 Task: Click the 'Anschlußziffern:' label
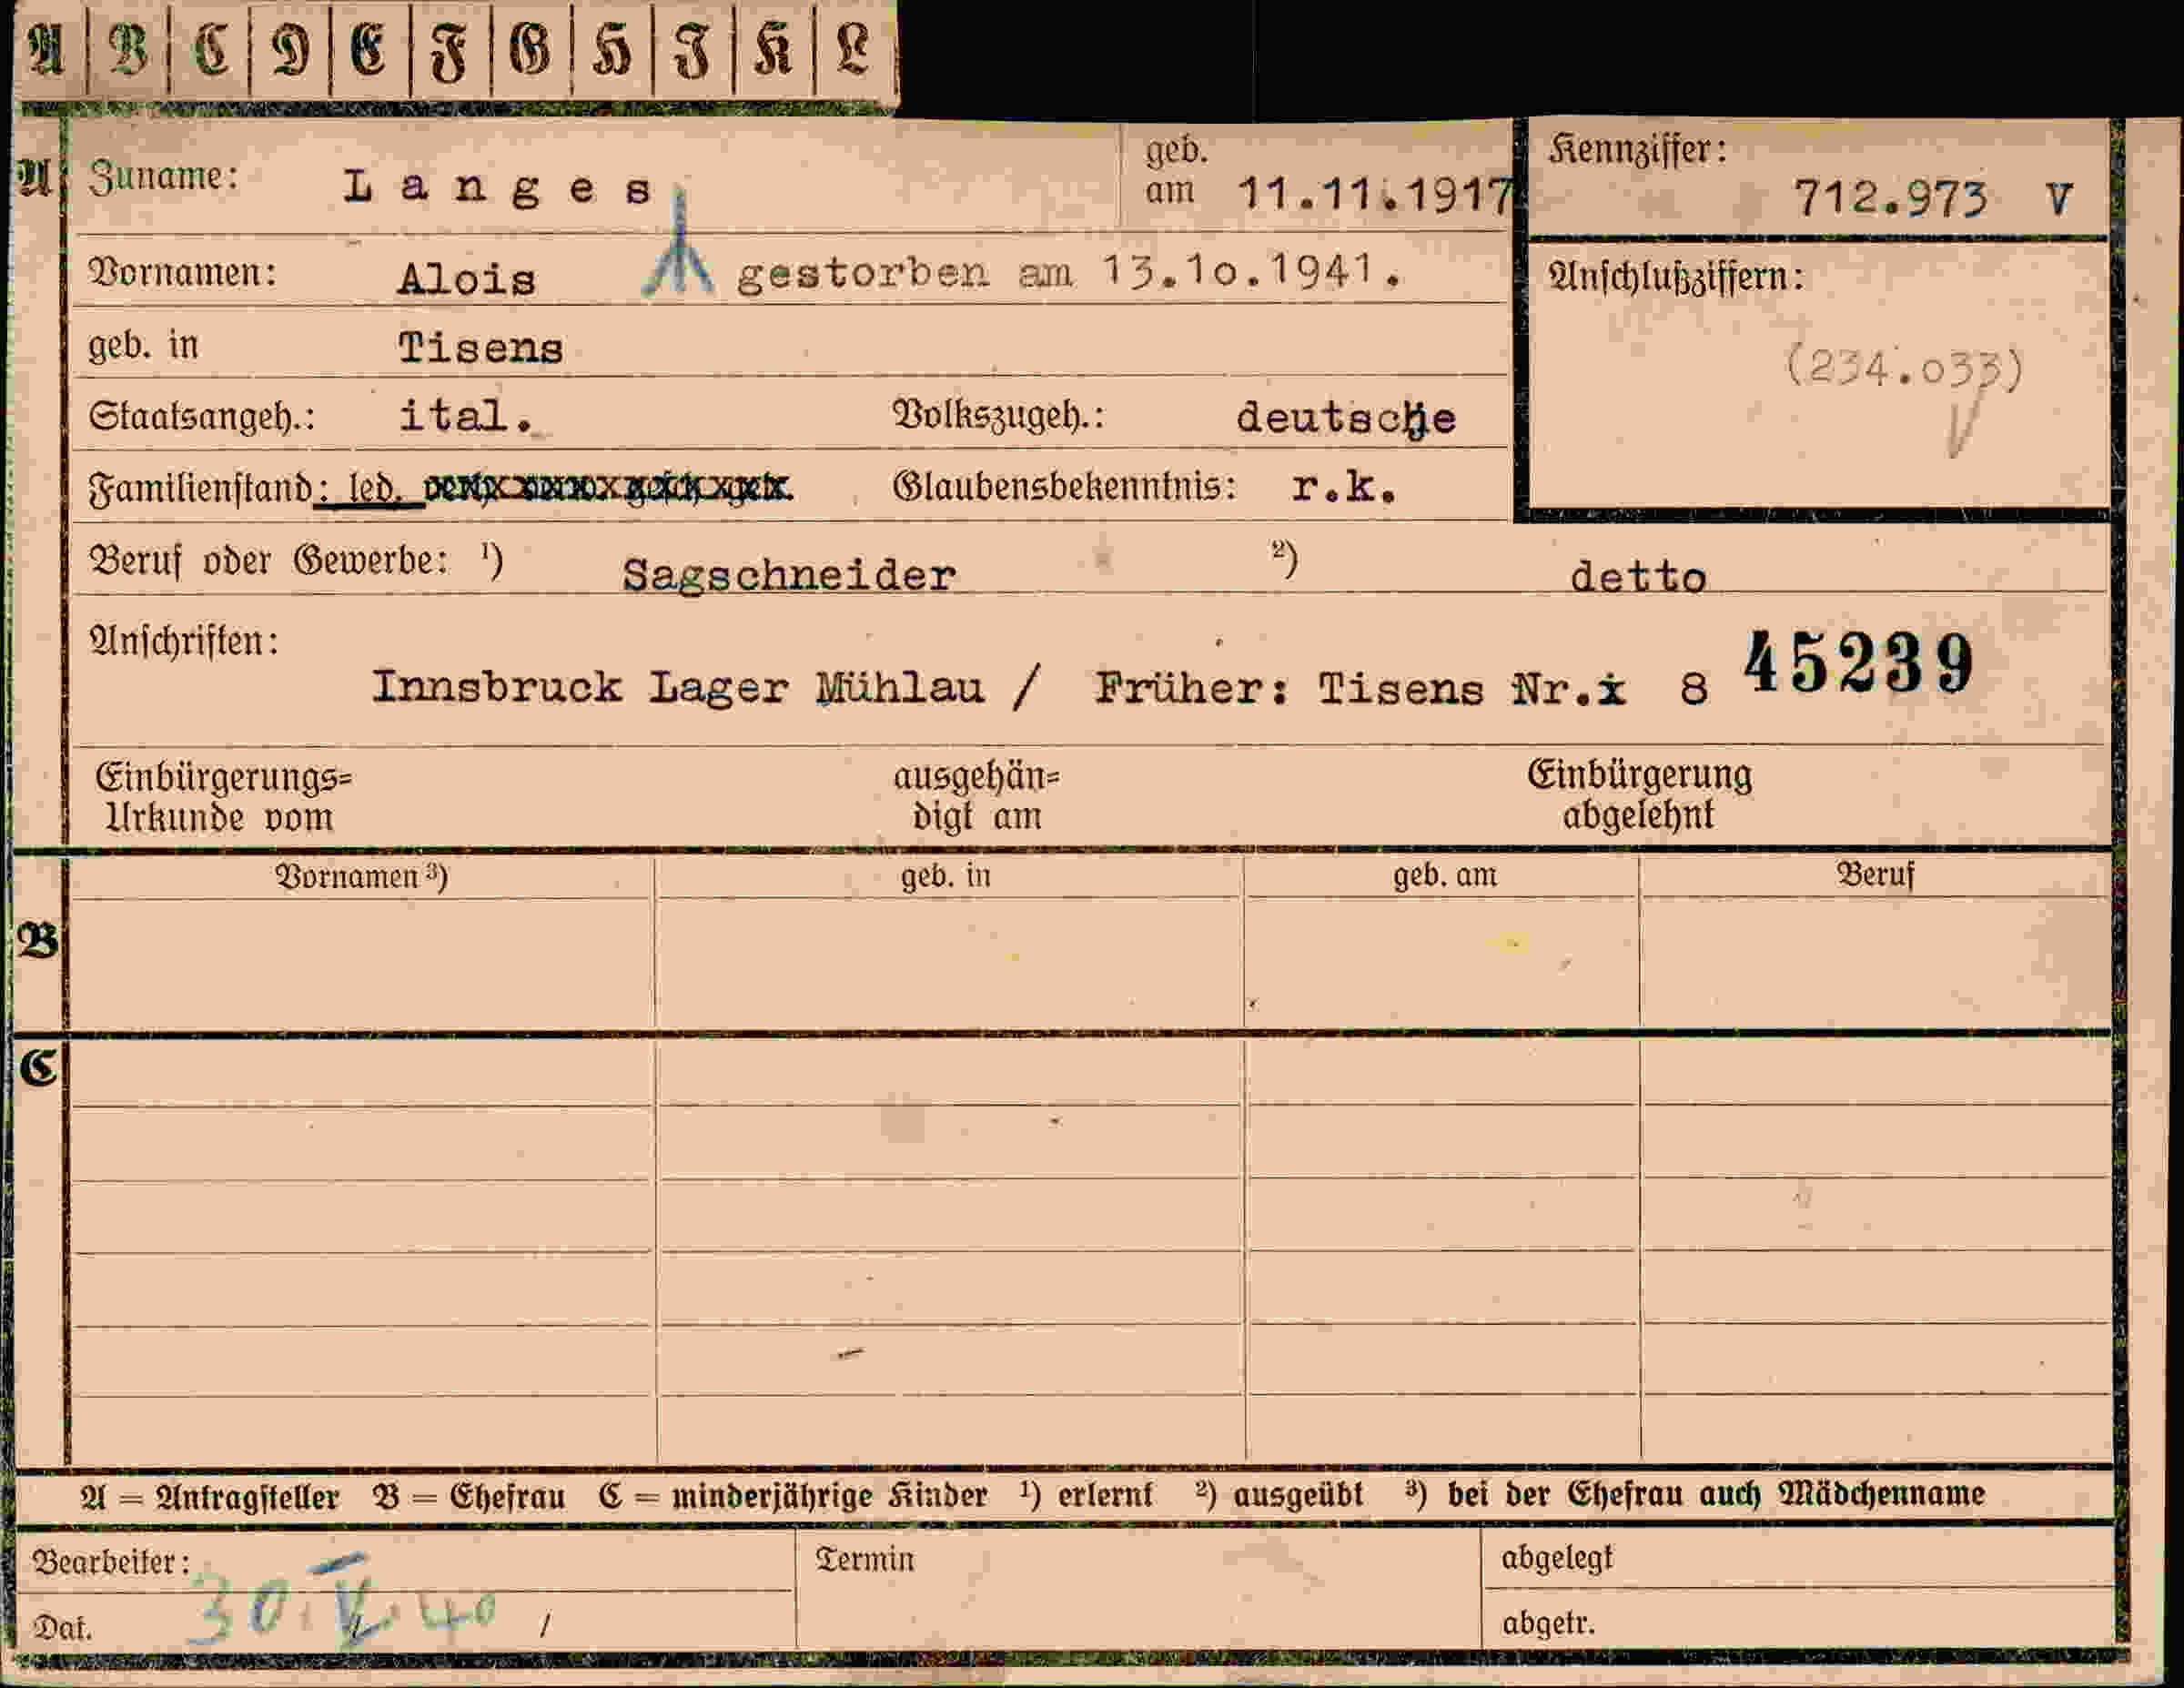tap(1676, 276)
